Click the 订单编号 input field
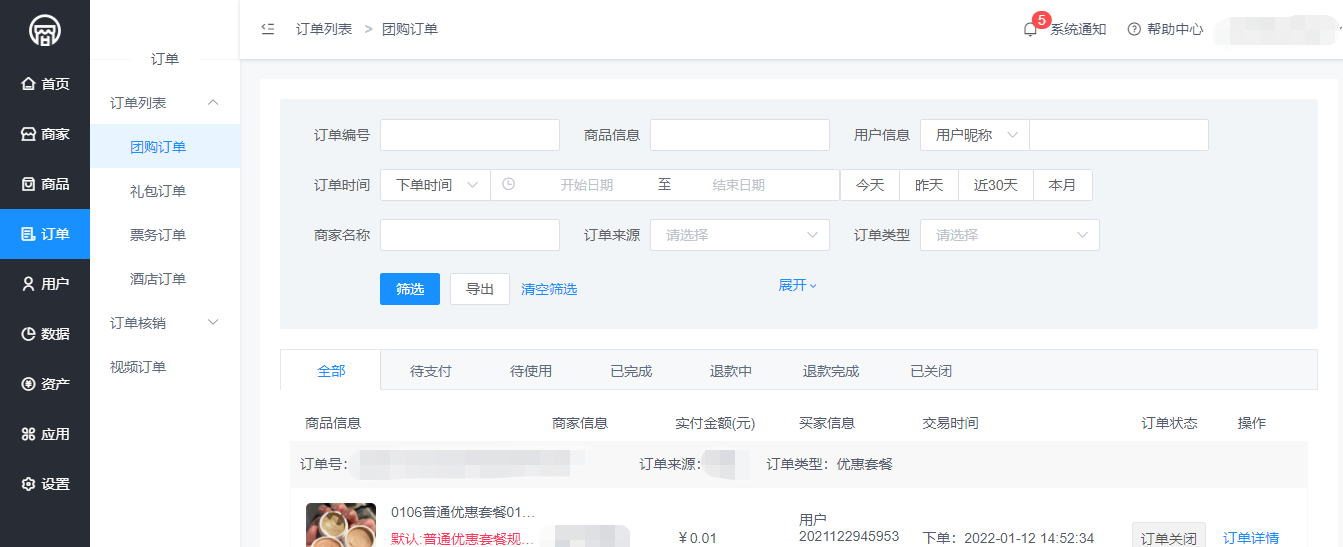The height and width of the screenshot is (547, 1343). pos(469,135)
